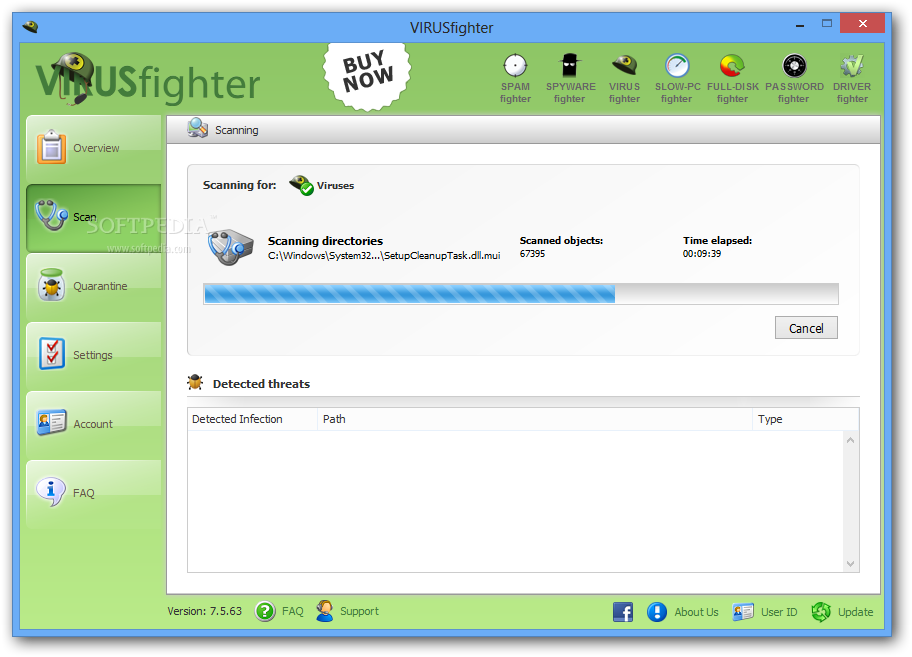Click the About Us exclamation icon
The image size is (912, 657).
[657, 612]
